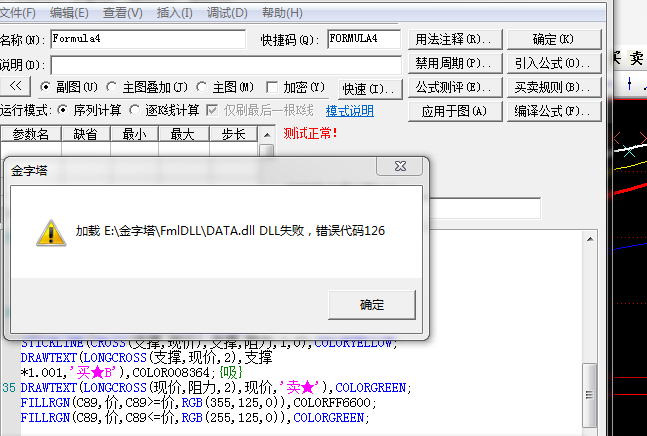Screen dimensions: 647x436
Task: Collapse panel with the << button
Action: (x=15, y=86)
